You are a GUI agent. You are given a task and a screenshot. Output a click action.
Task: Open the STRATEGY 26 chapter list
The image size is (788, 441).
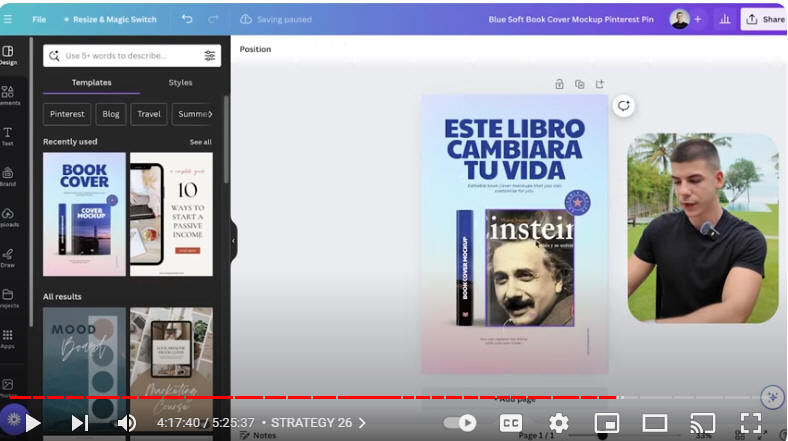coord(319,423)
